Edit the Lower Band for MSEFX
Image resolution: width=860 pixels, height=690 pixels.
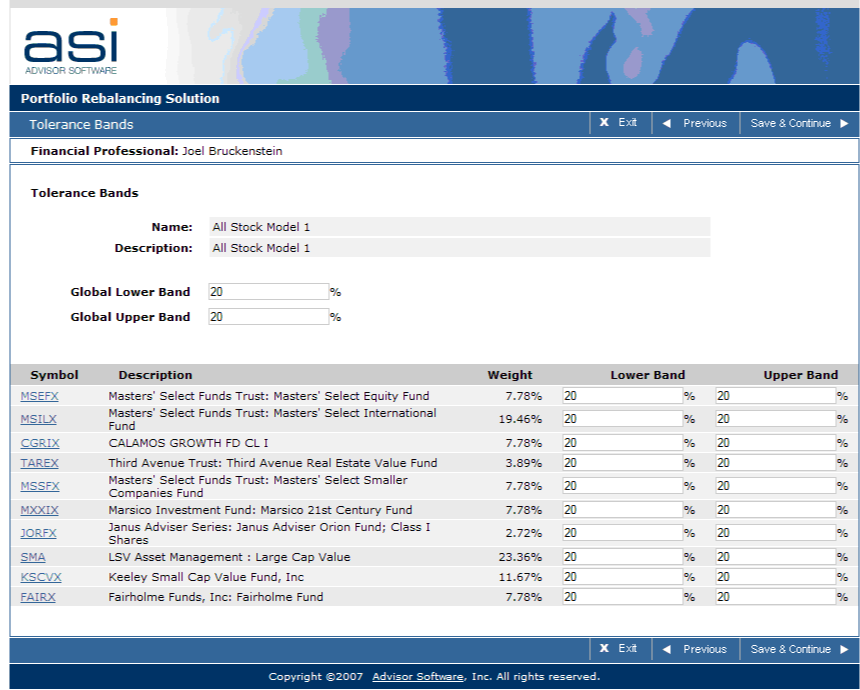[x=621, y=396]
